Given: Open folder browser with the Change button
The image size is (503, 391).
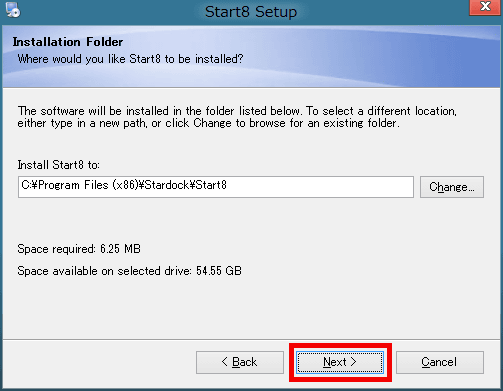Looking at the screenshot, I should coord(452,187).
